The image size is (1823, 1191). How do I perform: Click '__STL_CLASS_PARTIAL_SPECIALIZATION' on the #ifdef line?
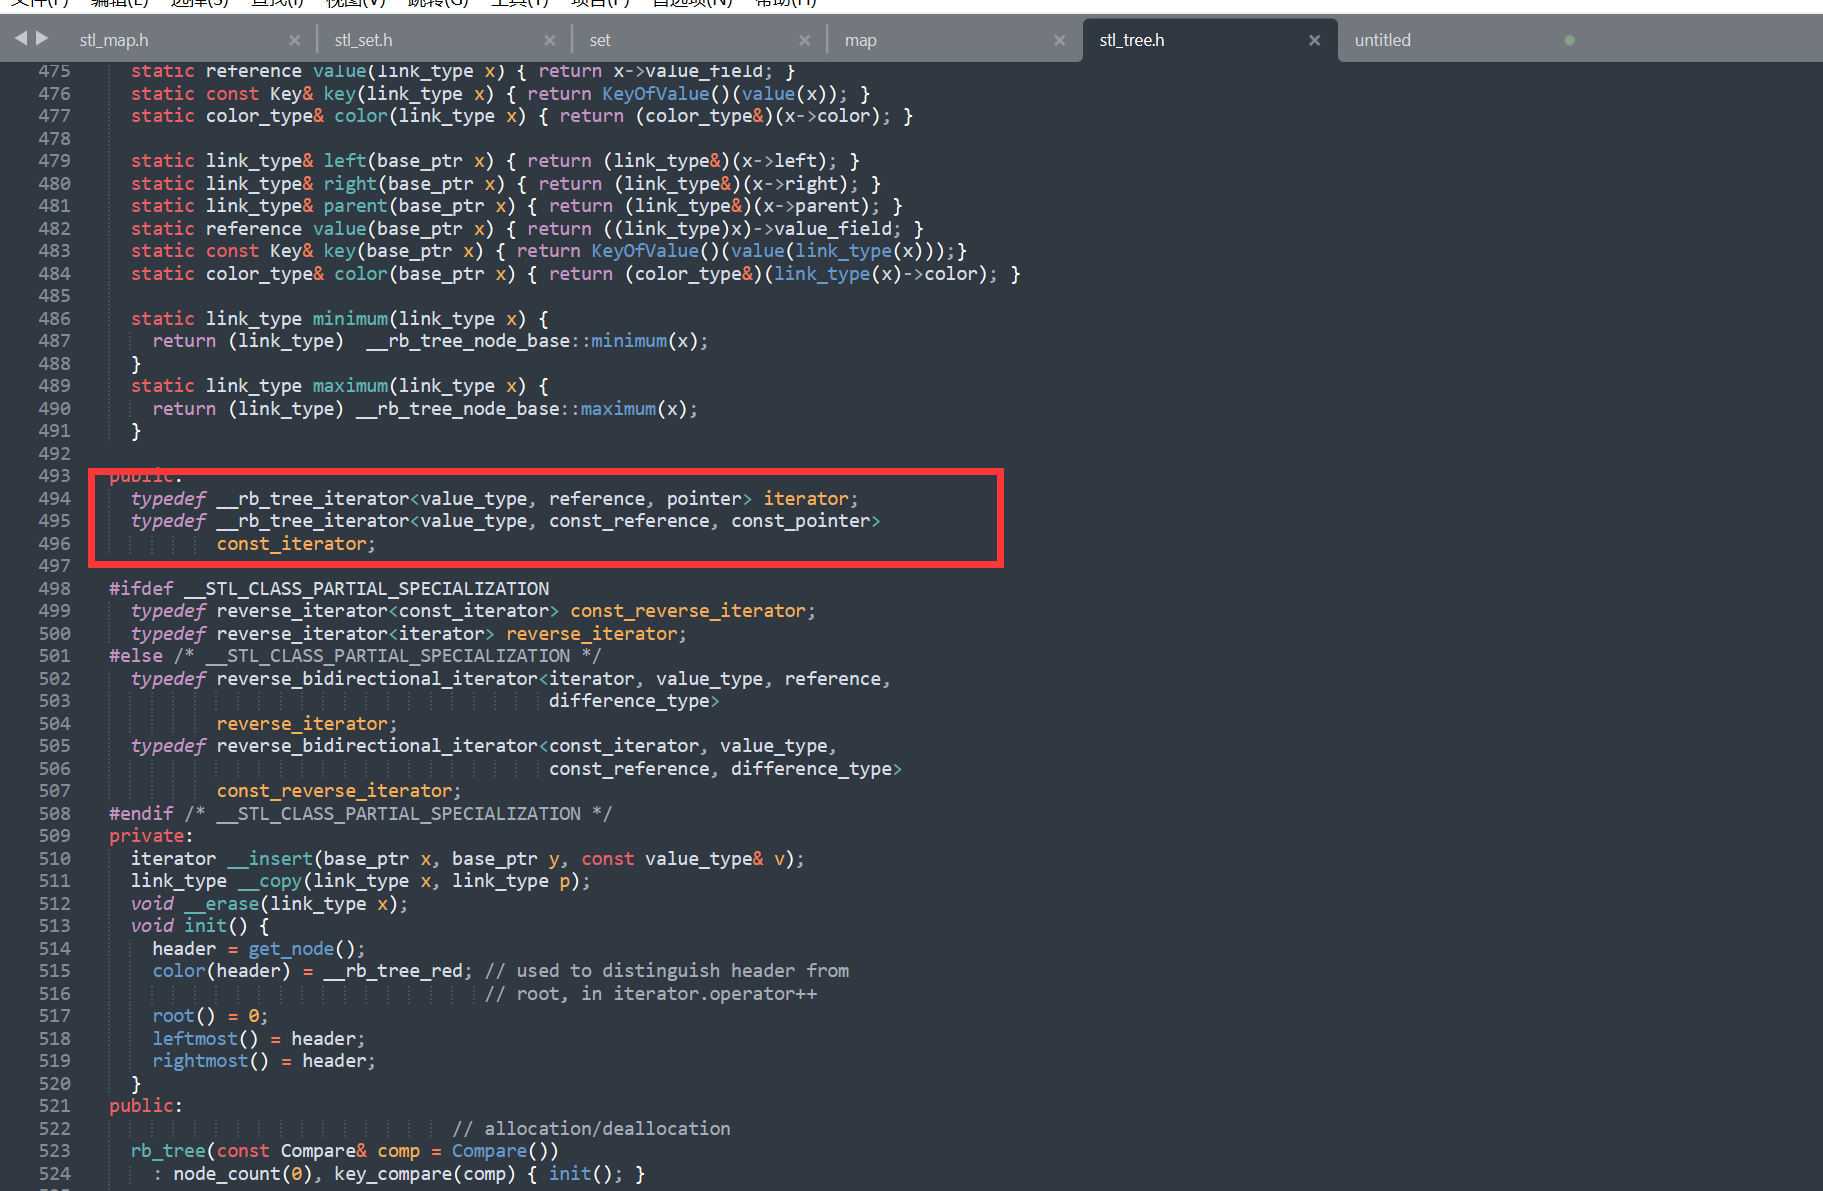coord(366,589)
